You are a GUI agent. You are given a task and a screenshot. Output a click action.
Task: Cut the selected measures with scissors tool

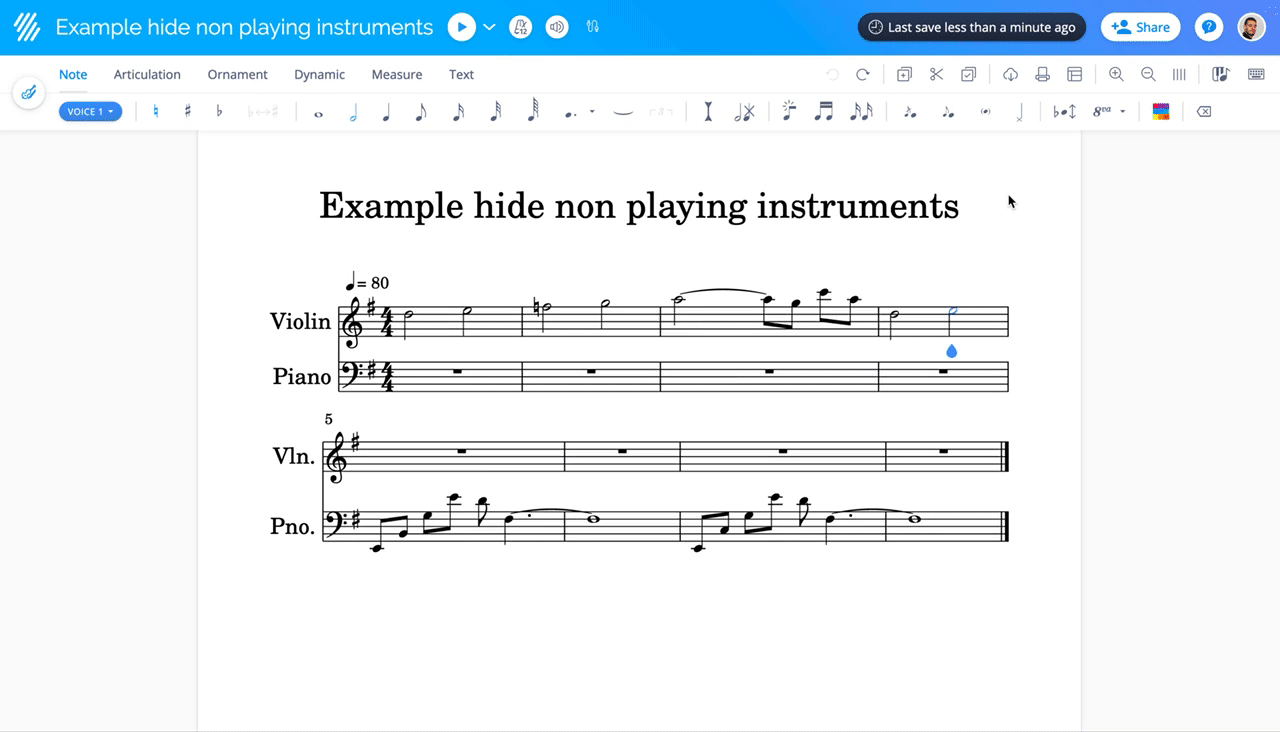[x=936, y=74]
